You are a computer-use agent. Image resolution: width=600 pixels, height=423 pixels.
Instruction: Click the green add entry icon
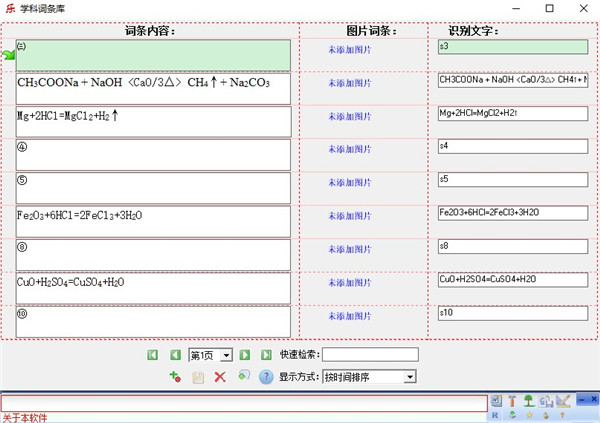(x=175, y=377)
